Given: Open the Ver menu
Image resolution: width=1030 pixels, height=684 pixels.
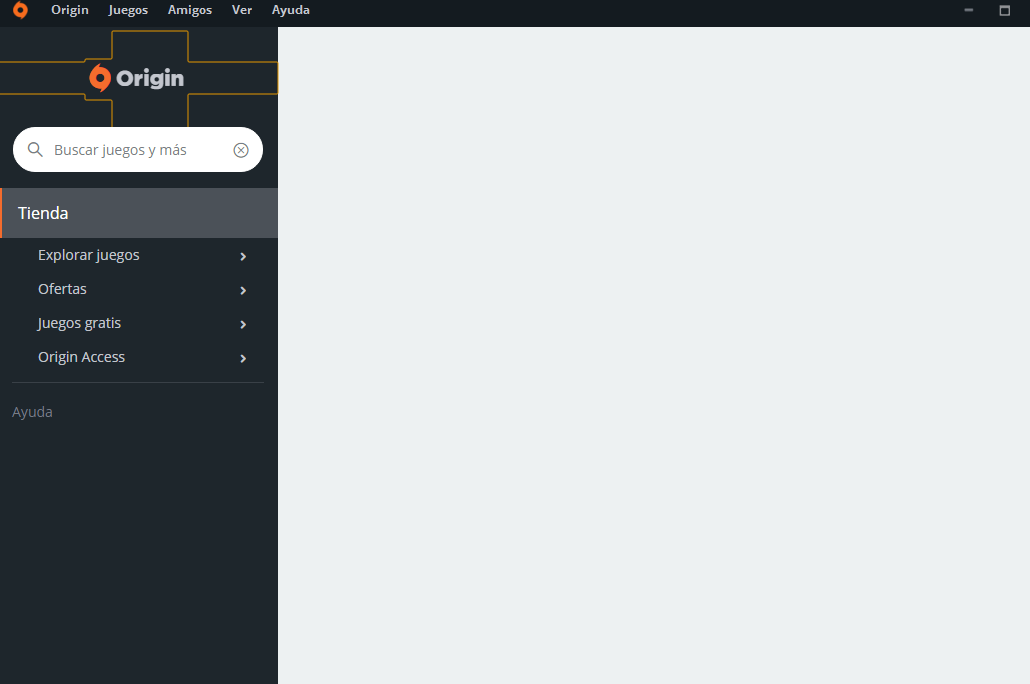Looking at the screenshot, I should [x=242, y=10].
